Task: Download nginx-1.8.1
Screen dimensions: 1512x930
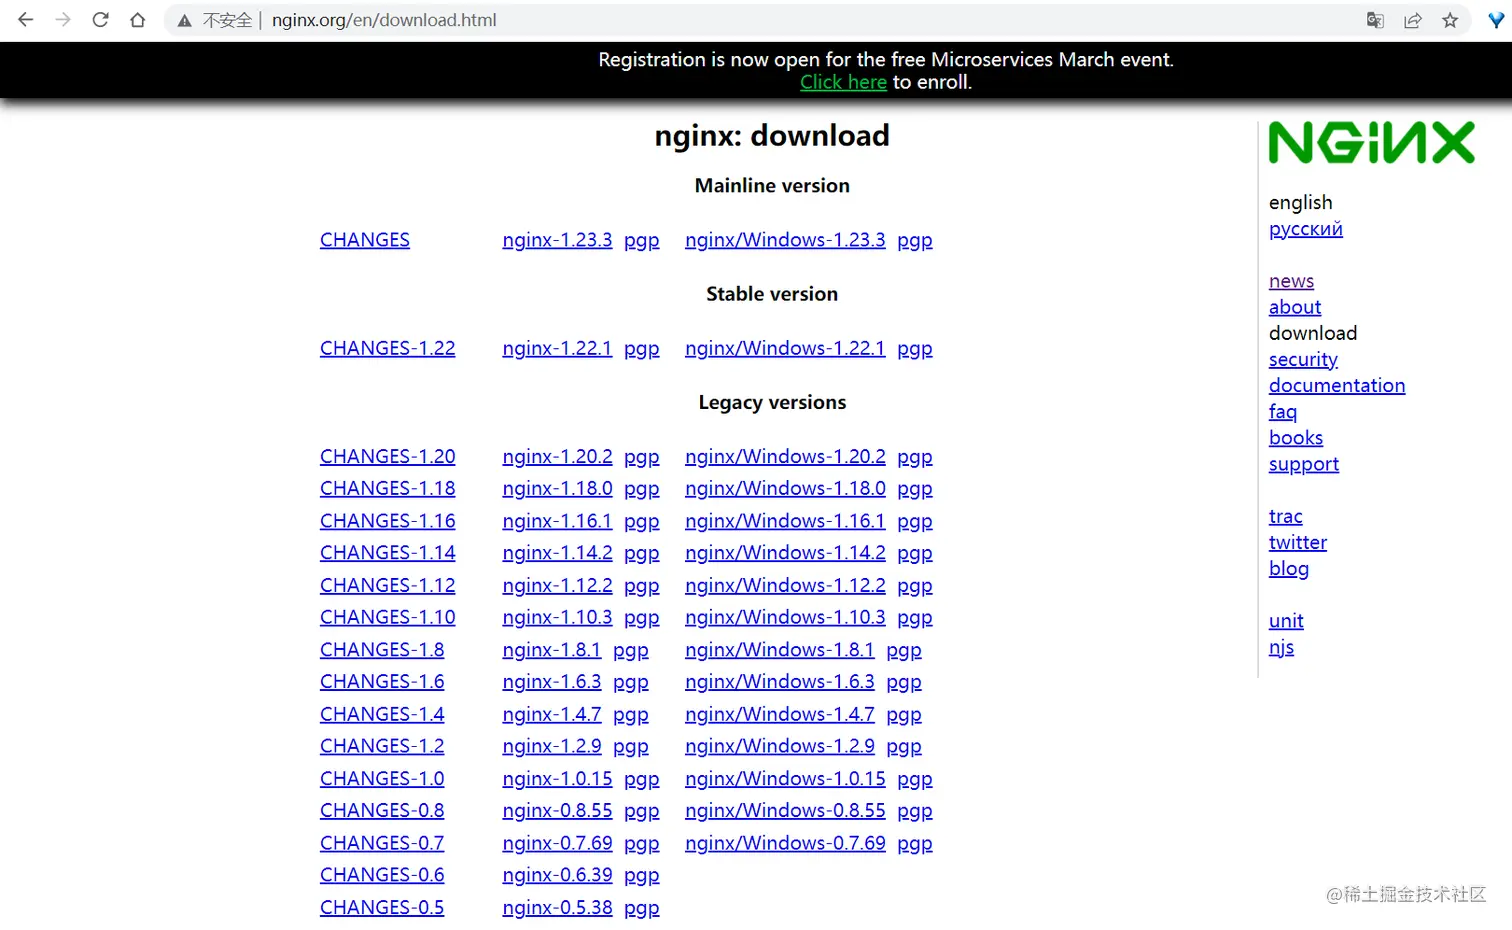Action: [552, 650]
